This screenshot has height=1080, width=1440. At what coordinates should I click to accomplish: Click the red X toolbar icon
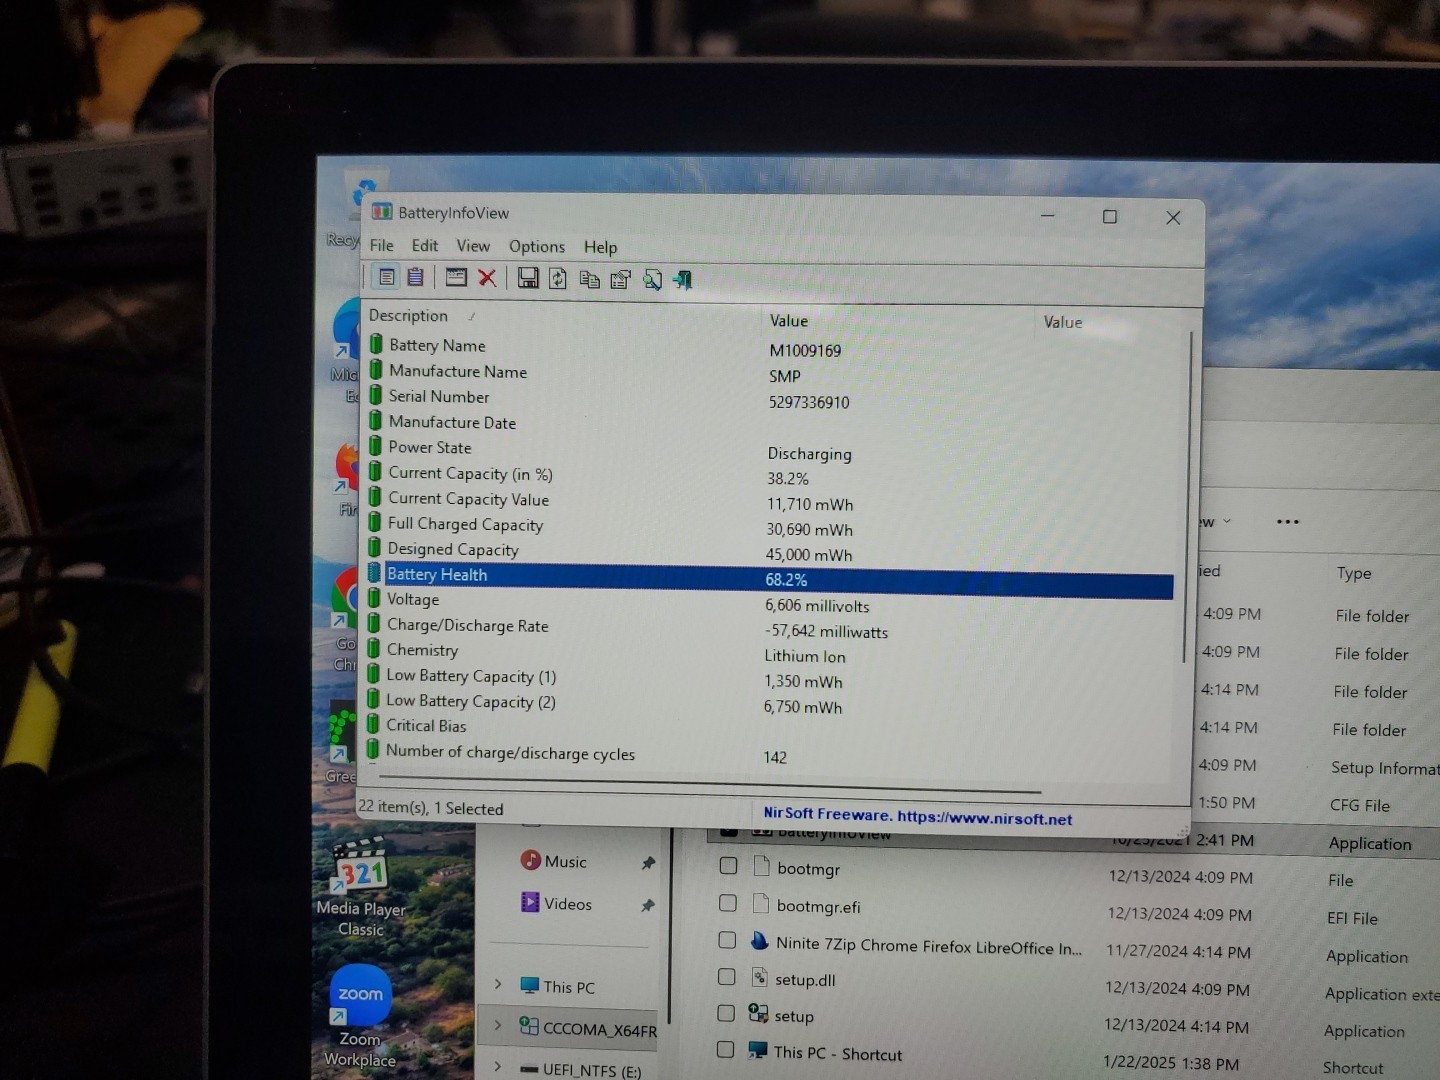coord(487,277)
